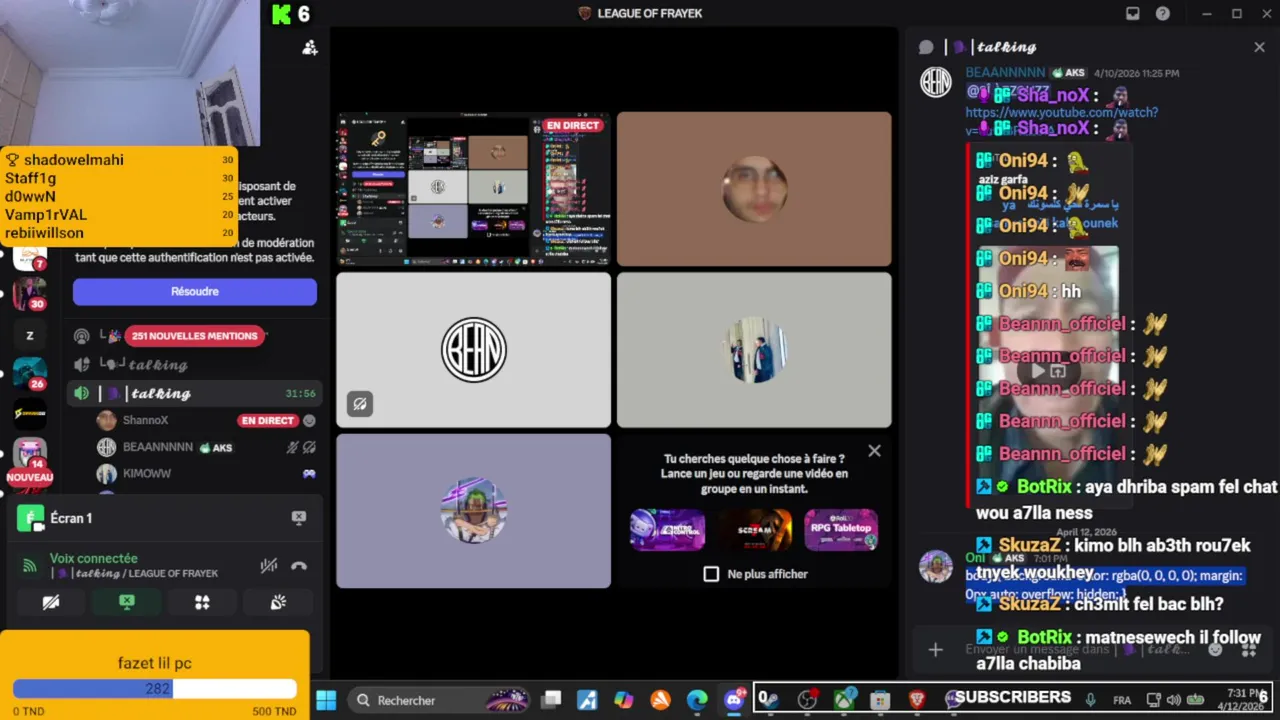Disconnect from voice call with hang-up icon
1280x720 pixels.
[299, 565]
